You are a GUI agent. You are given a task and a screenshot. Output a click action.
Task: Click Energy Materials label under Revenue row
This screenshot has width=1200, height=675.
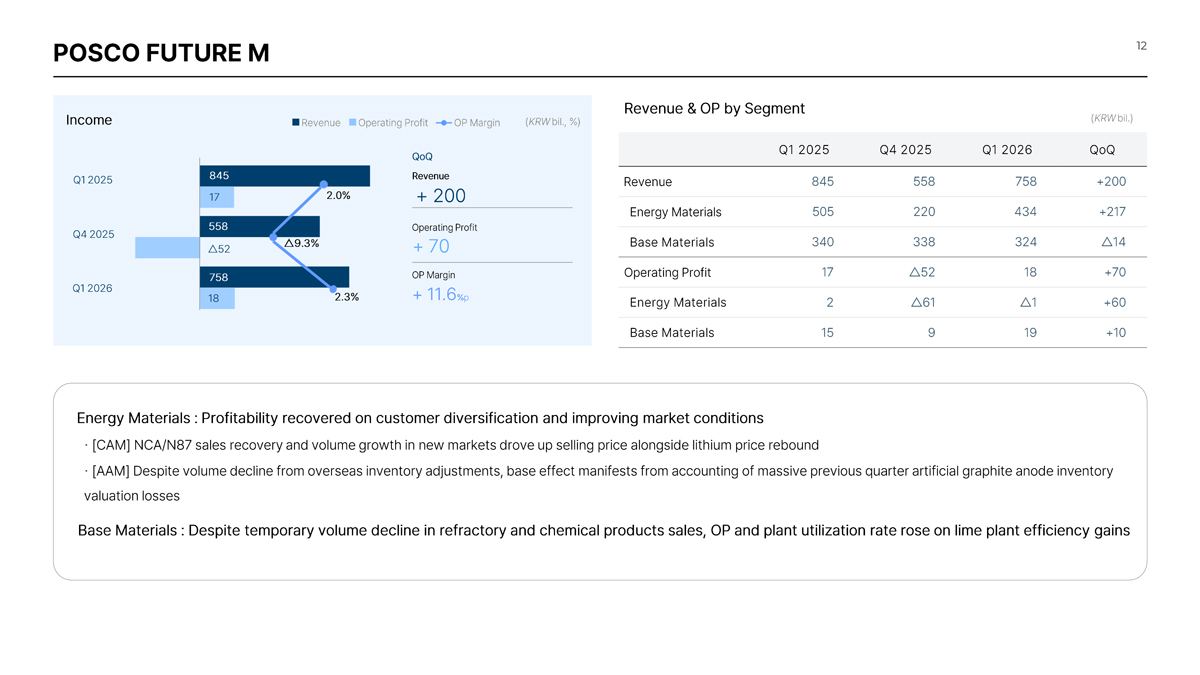676,212
